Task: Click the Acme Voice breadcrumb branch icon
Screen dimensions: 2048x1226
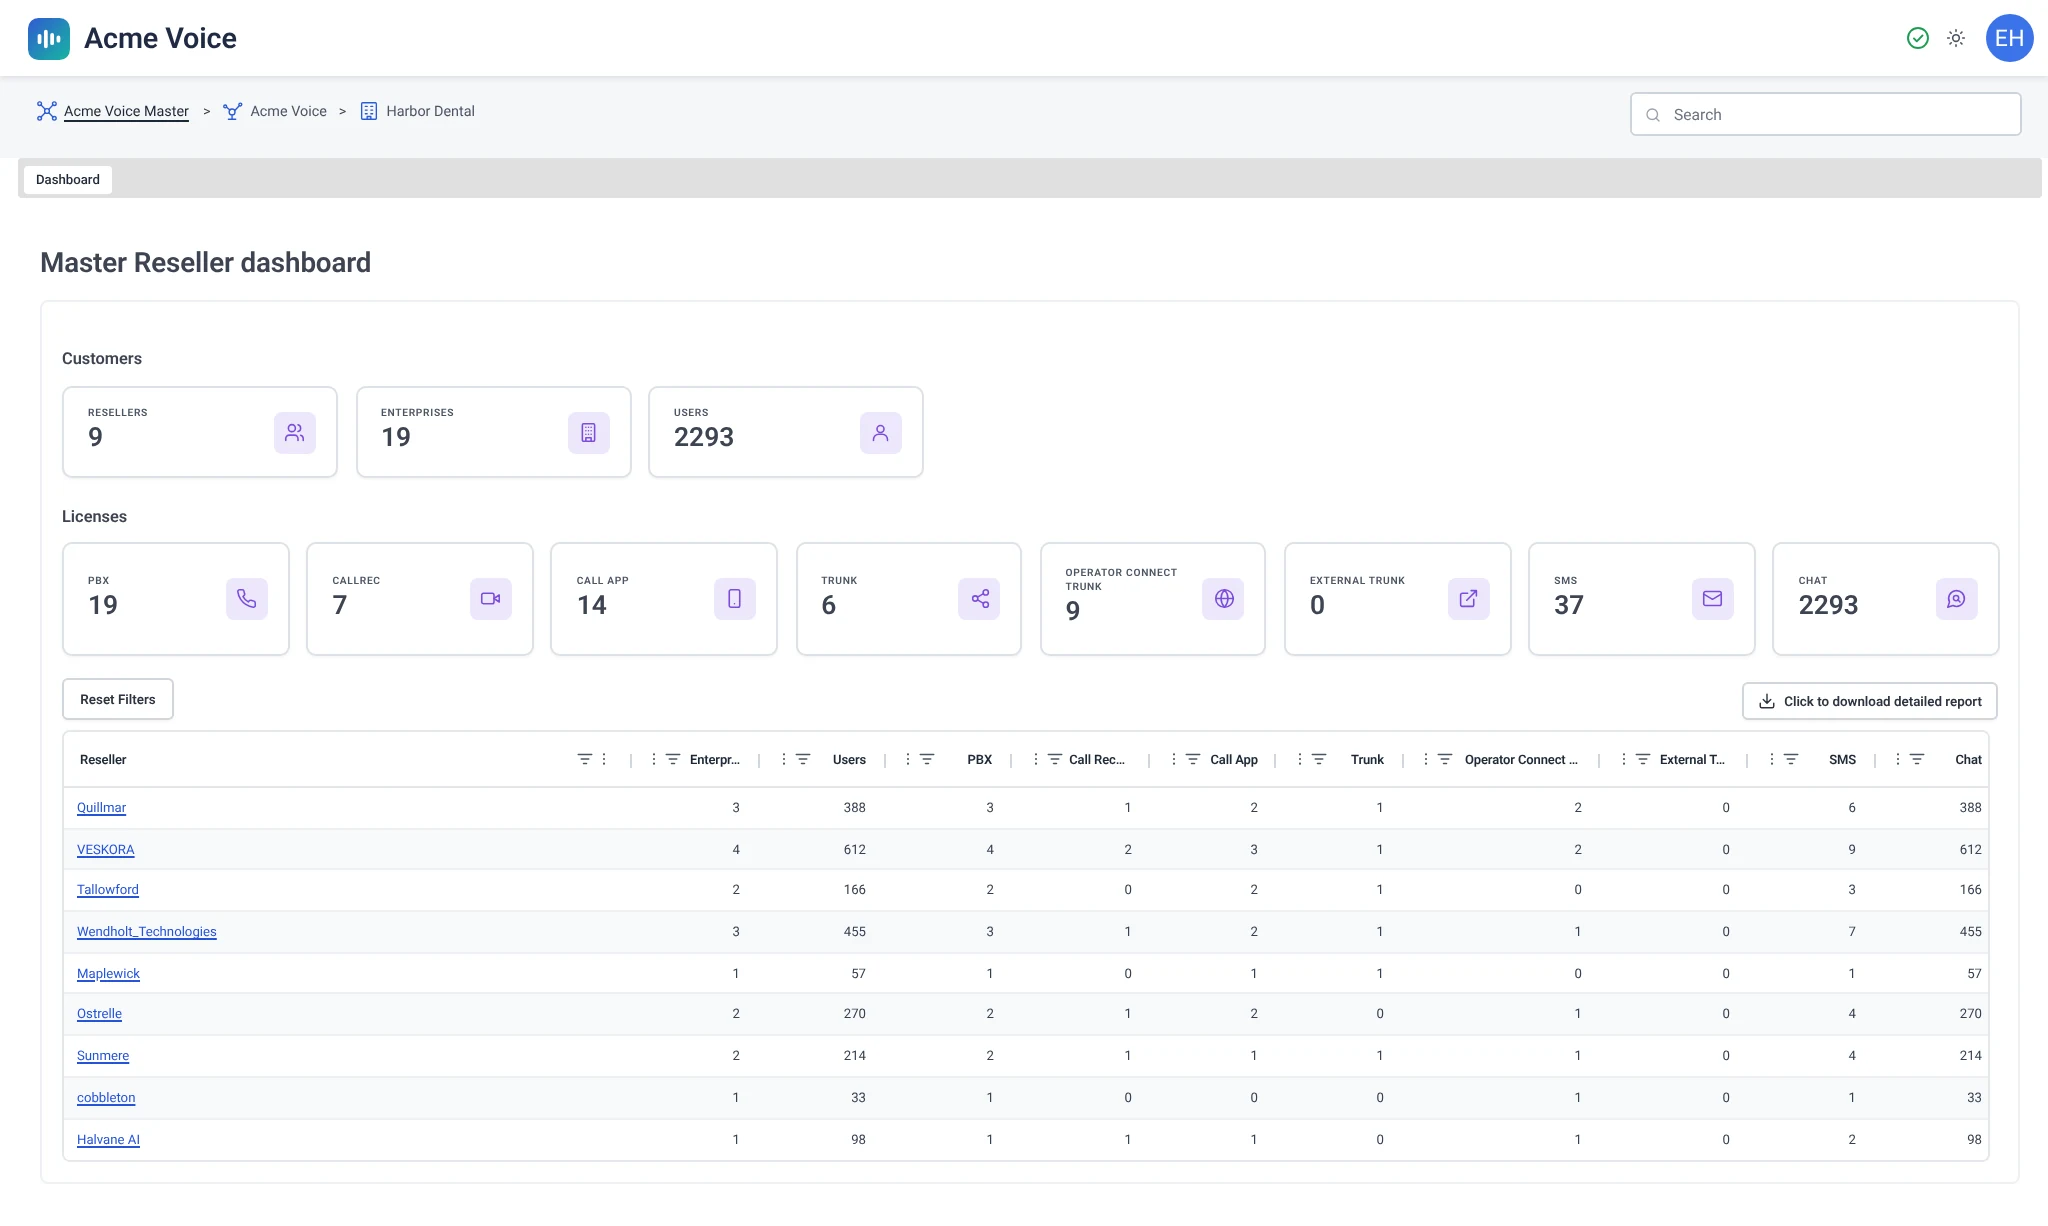Action: (233, 111)
